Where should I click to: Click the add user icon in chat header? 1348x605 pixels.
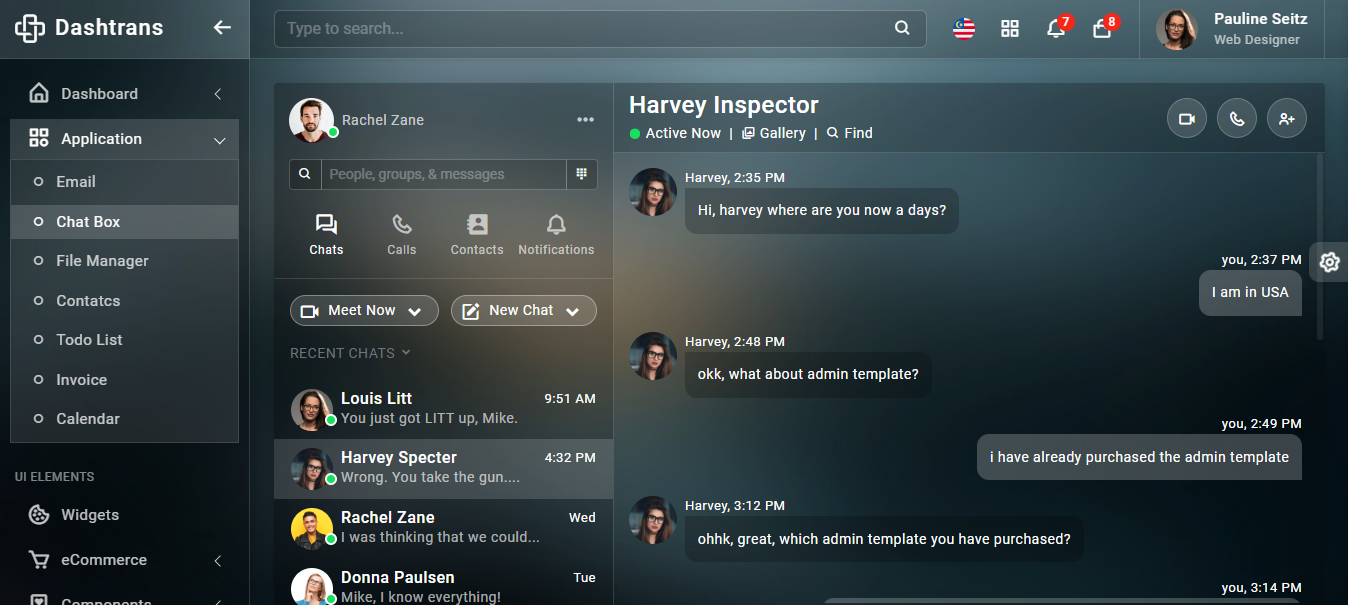(1286, 119)
